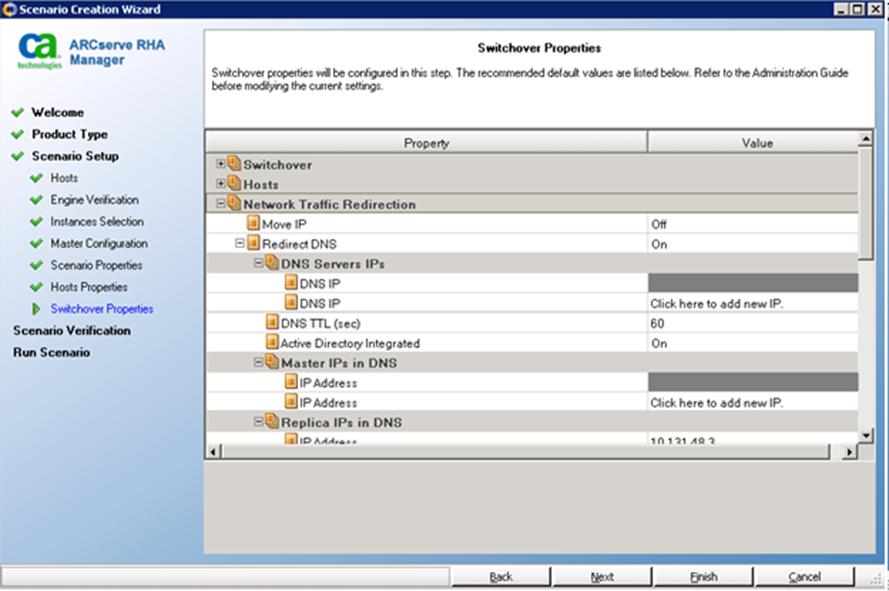Go to the Scenario Setup step
This screenshot has height=591, width=889.
[x=75, y=156]
